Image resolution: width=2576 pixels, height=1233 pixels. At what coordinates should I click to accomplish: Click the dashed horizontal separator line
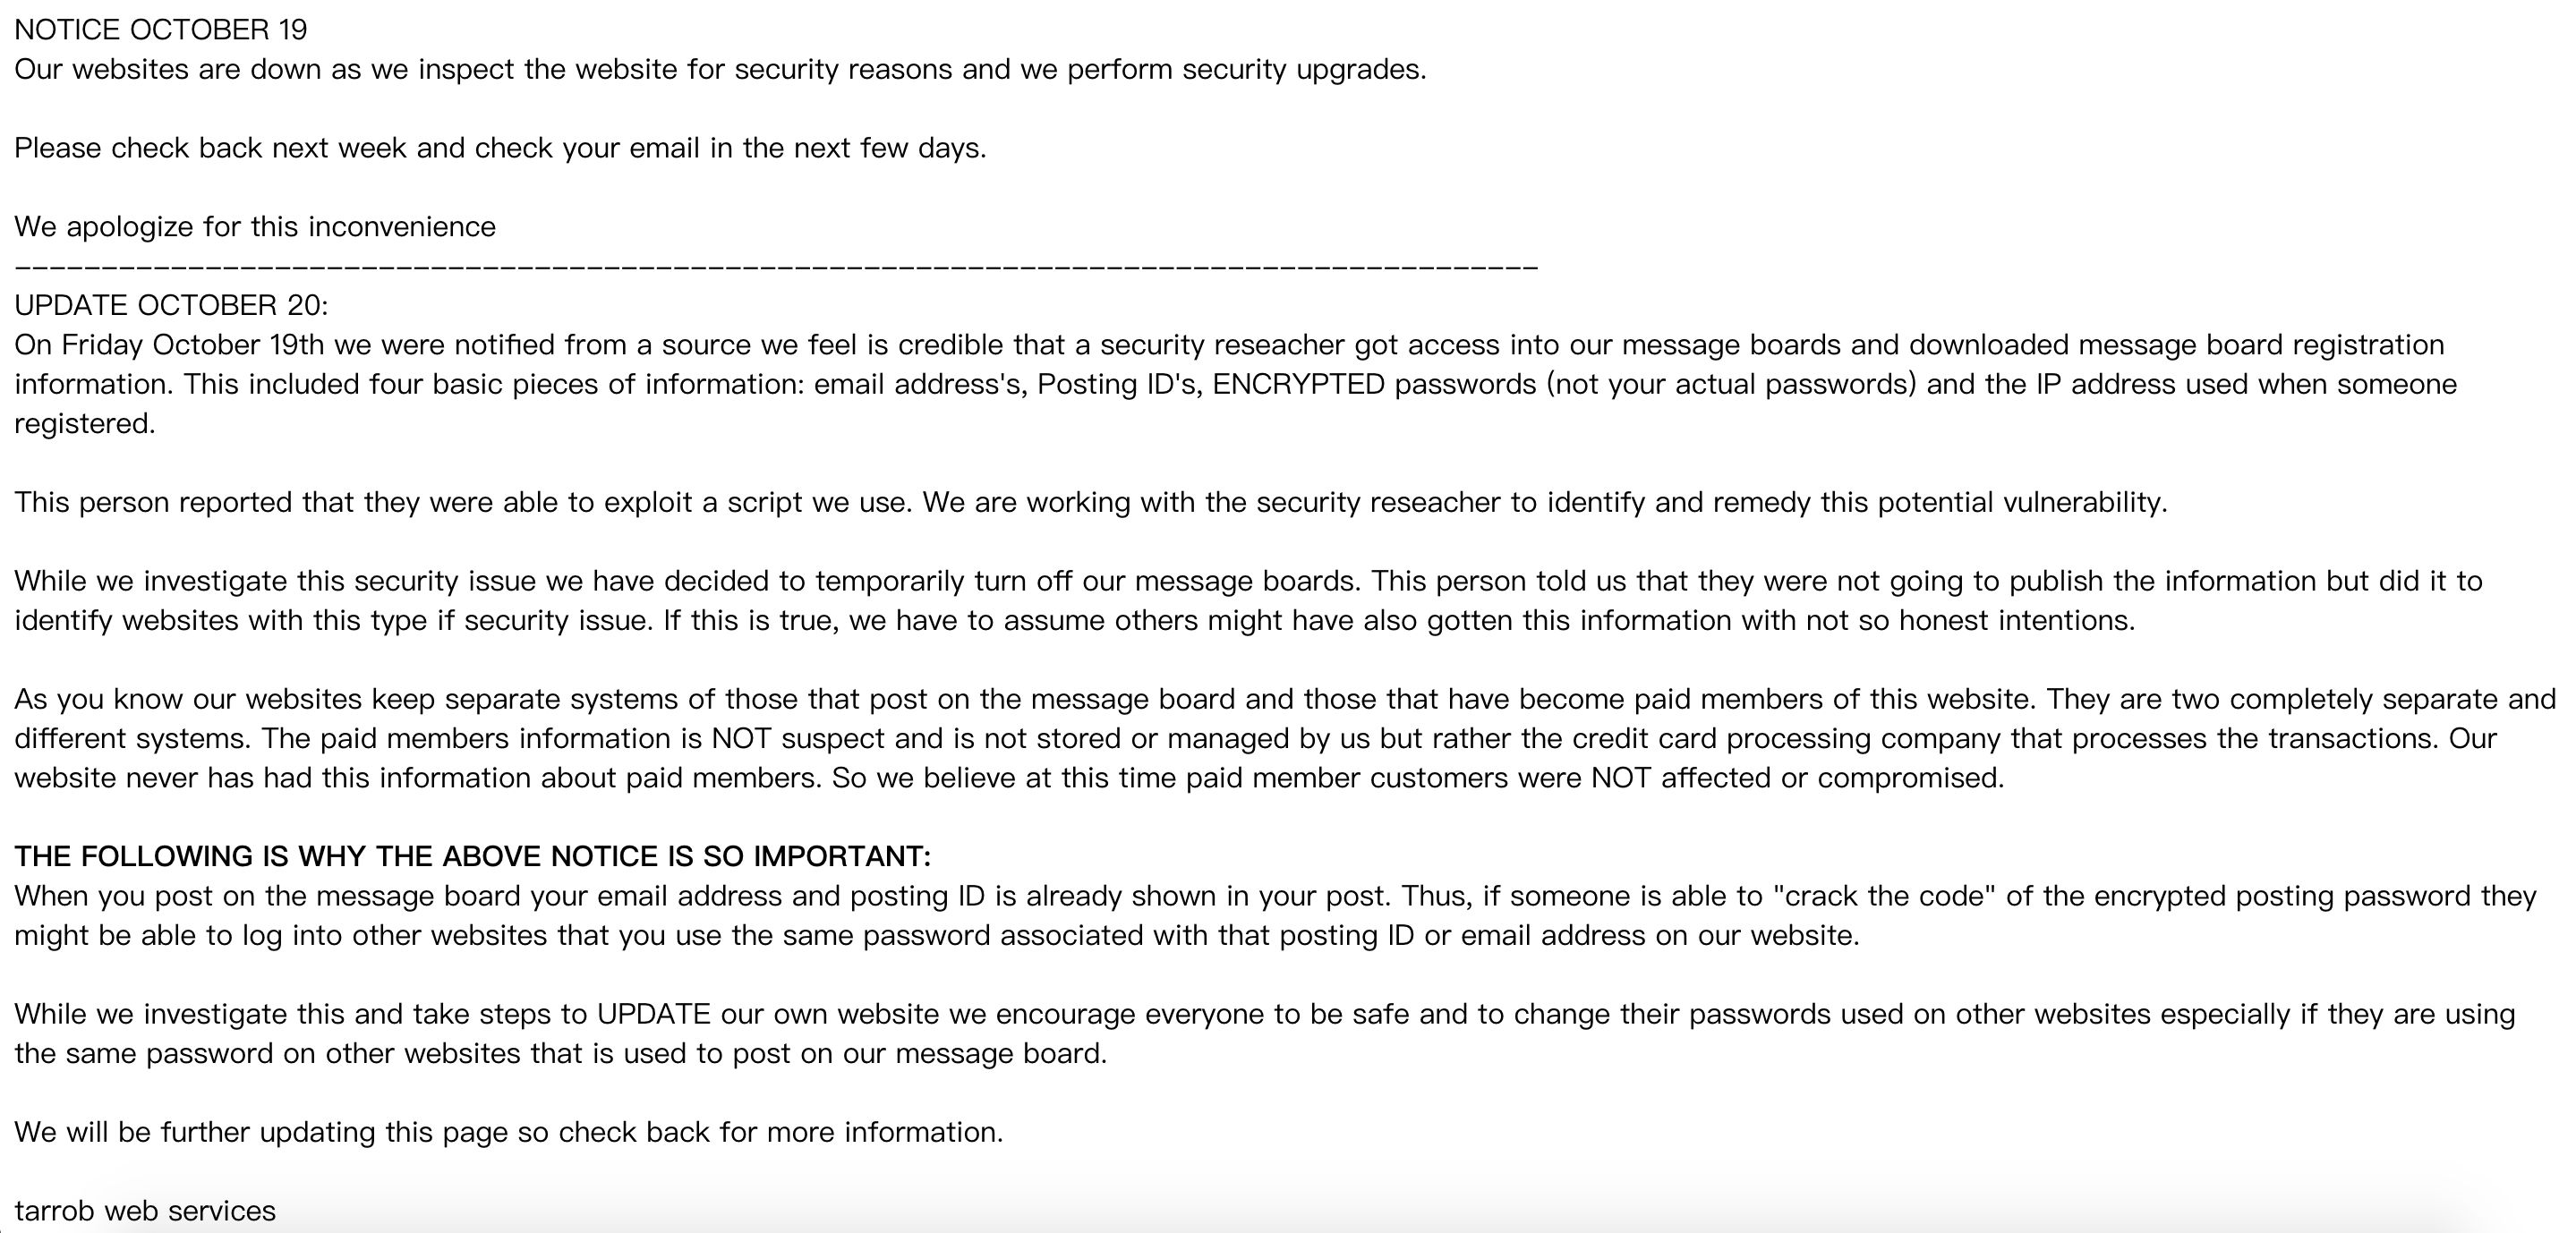(776, 267)
